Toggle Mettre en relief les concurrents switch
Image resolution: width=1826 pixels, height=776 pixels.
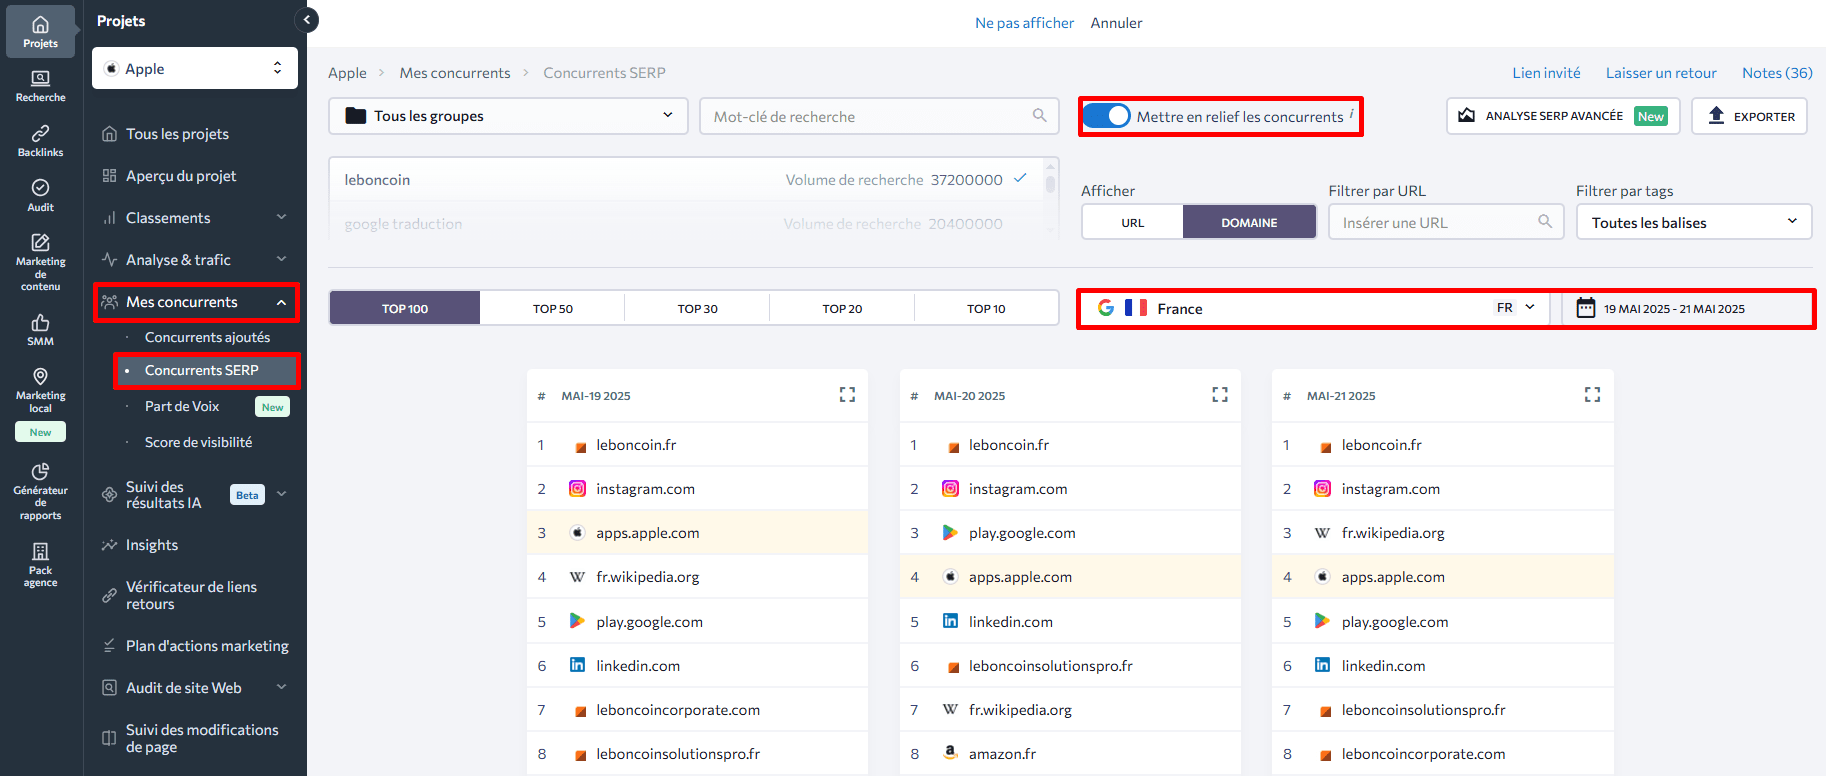[x=1106, y=116]
